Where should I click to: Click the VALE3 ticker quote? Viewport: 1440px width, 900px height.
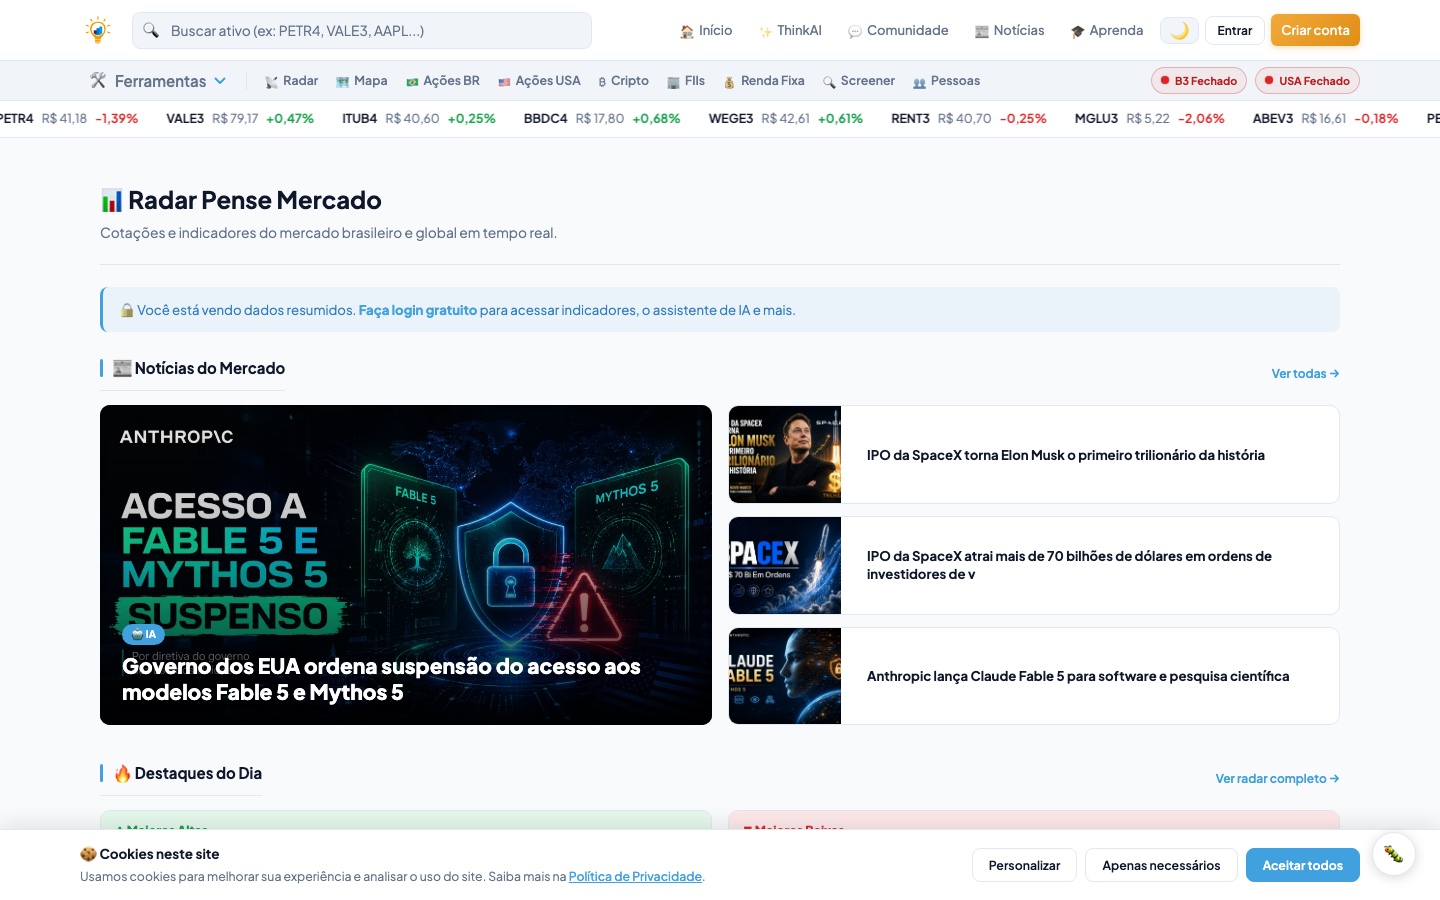(240, 118)
